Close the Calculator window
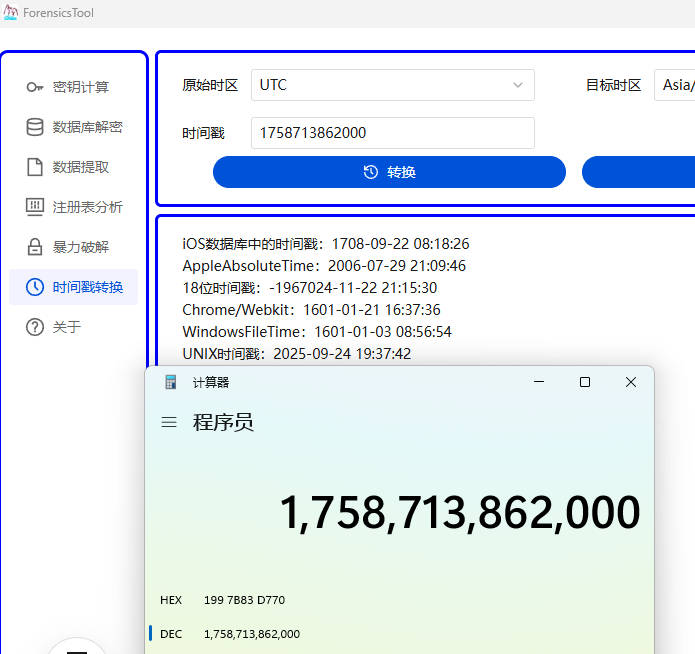The width and height of the screenshot is (695, 654). coord(631,382)
